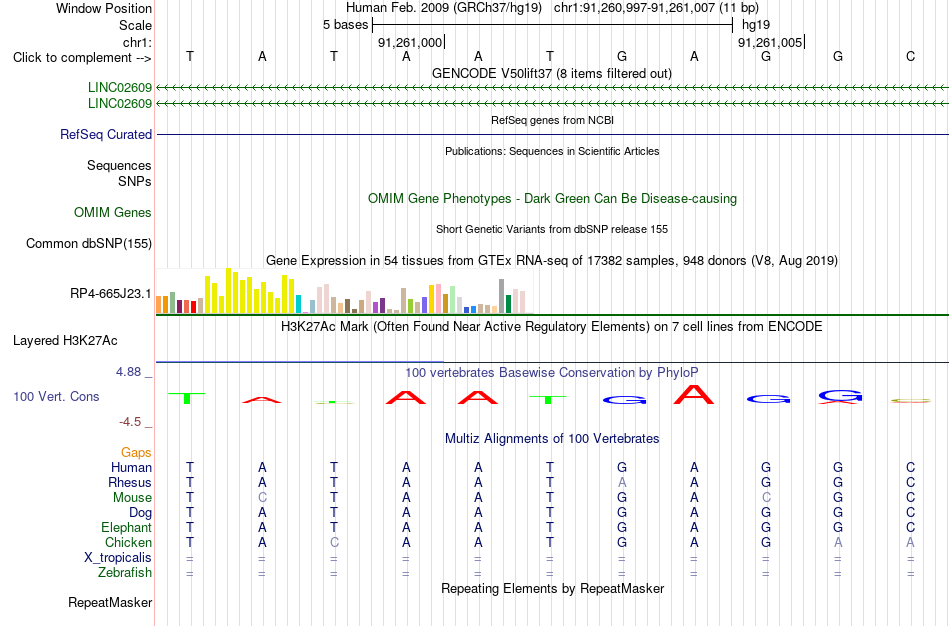The height and width of the screenshot is (626, 950).
Task: Select the Dog species row label
Action: (141, 513)
